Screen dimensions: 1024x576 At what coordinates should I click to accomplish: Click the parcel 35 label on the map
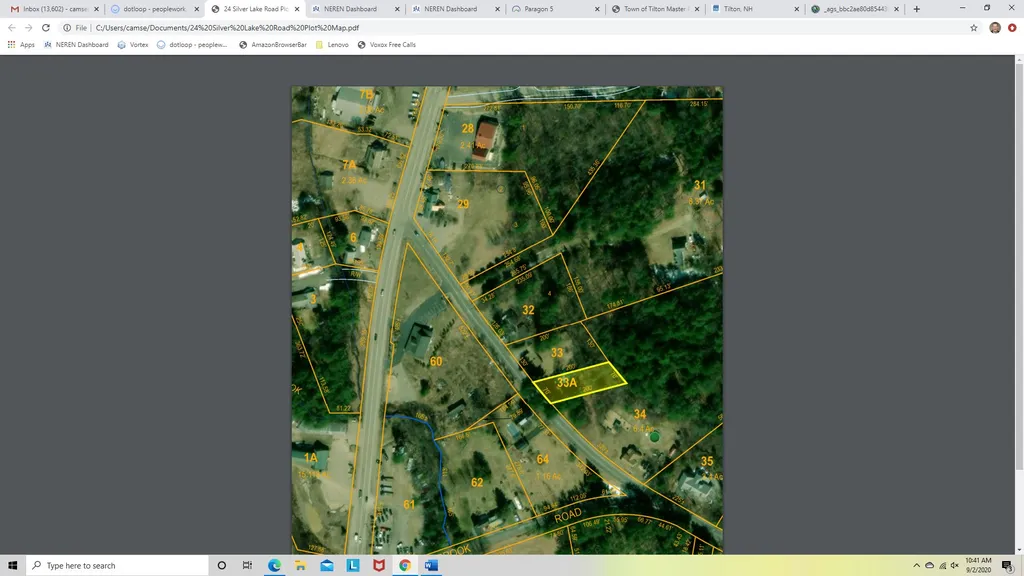(706, 462)
